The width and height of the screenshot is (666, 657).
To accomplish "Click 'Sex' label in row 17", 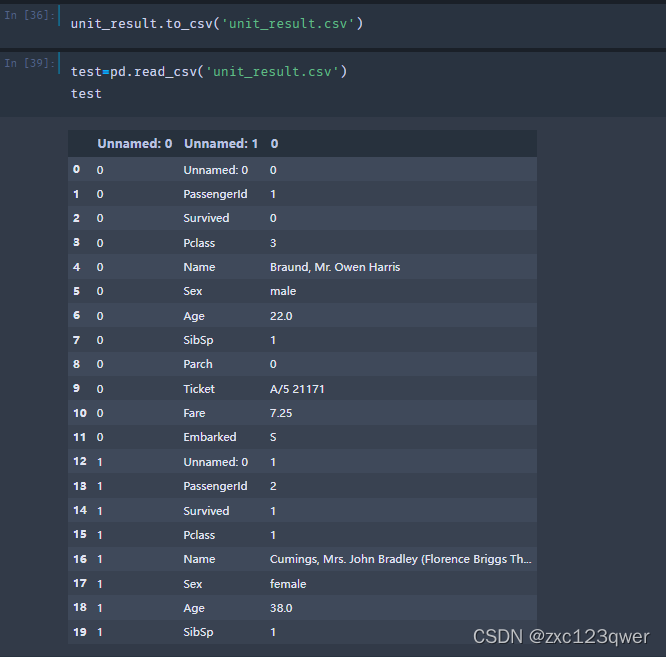I will coord(193,584).
